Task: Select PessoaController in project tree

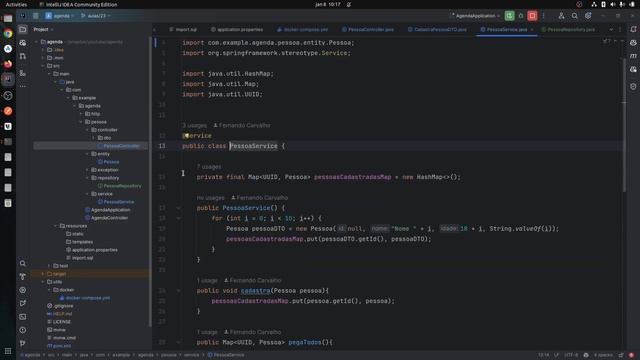Action: click(121, 146)
